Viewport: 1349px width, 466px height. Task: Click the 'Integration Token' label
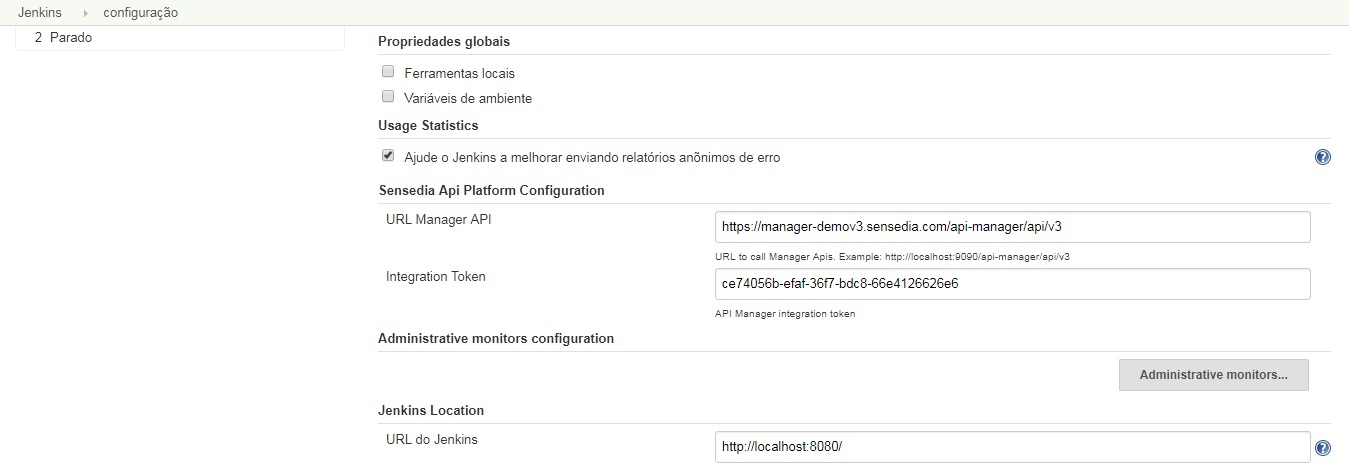436,276
